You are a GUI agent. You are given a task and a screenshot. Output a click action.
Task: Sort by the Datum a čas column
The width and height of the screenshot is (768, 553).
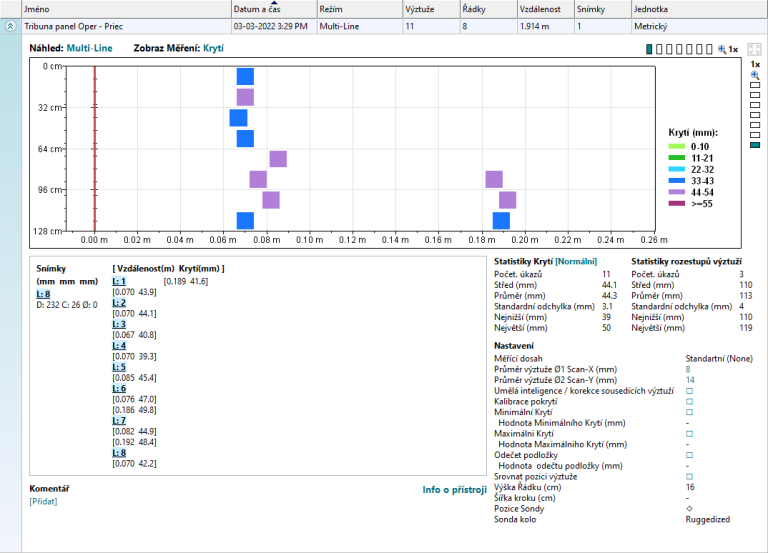(274, 9)
